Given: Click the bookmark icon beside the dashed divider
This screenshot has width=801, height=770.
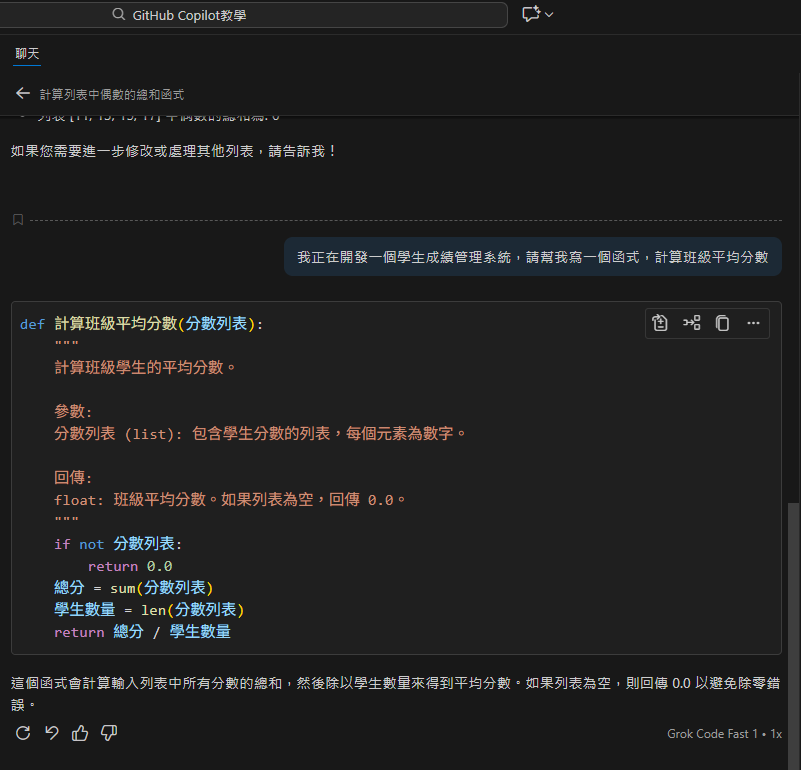Looking at the screenshot, I should click(x=17, y=219).
